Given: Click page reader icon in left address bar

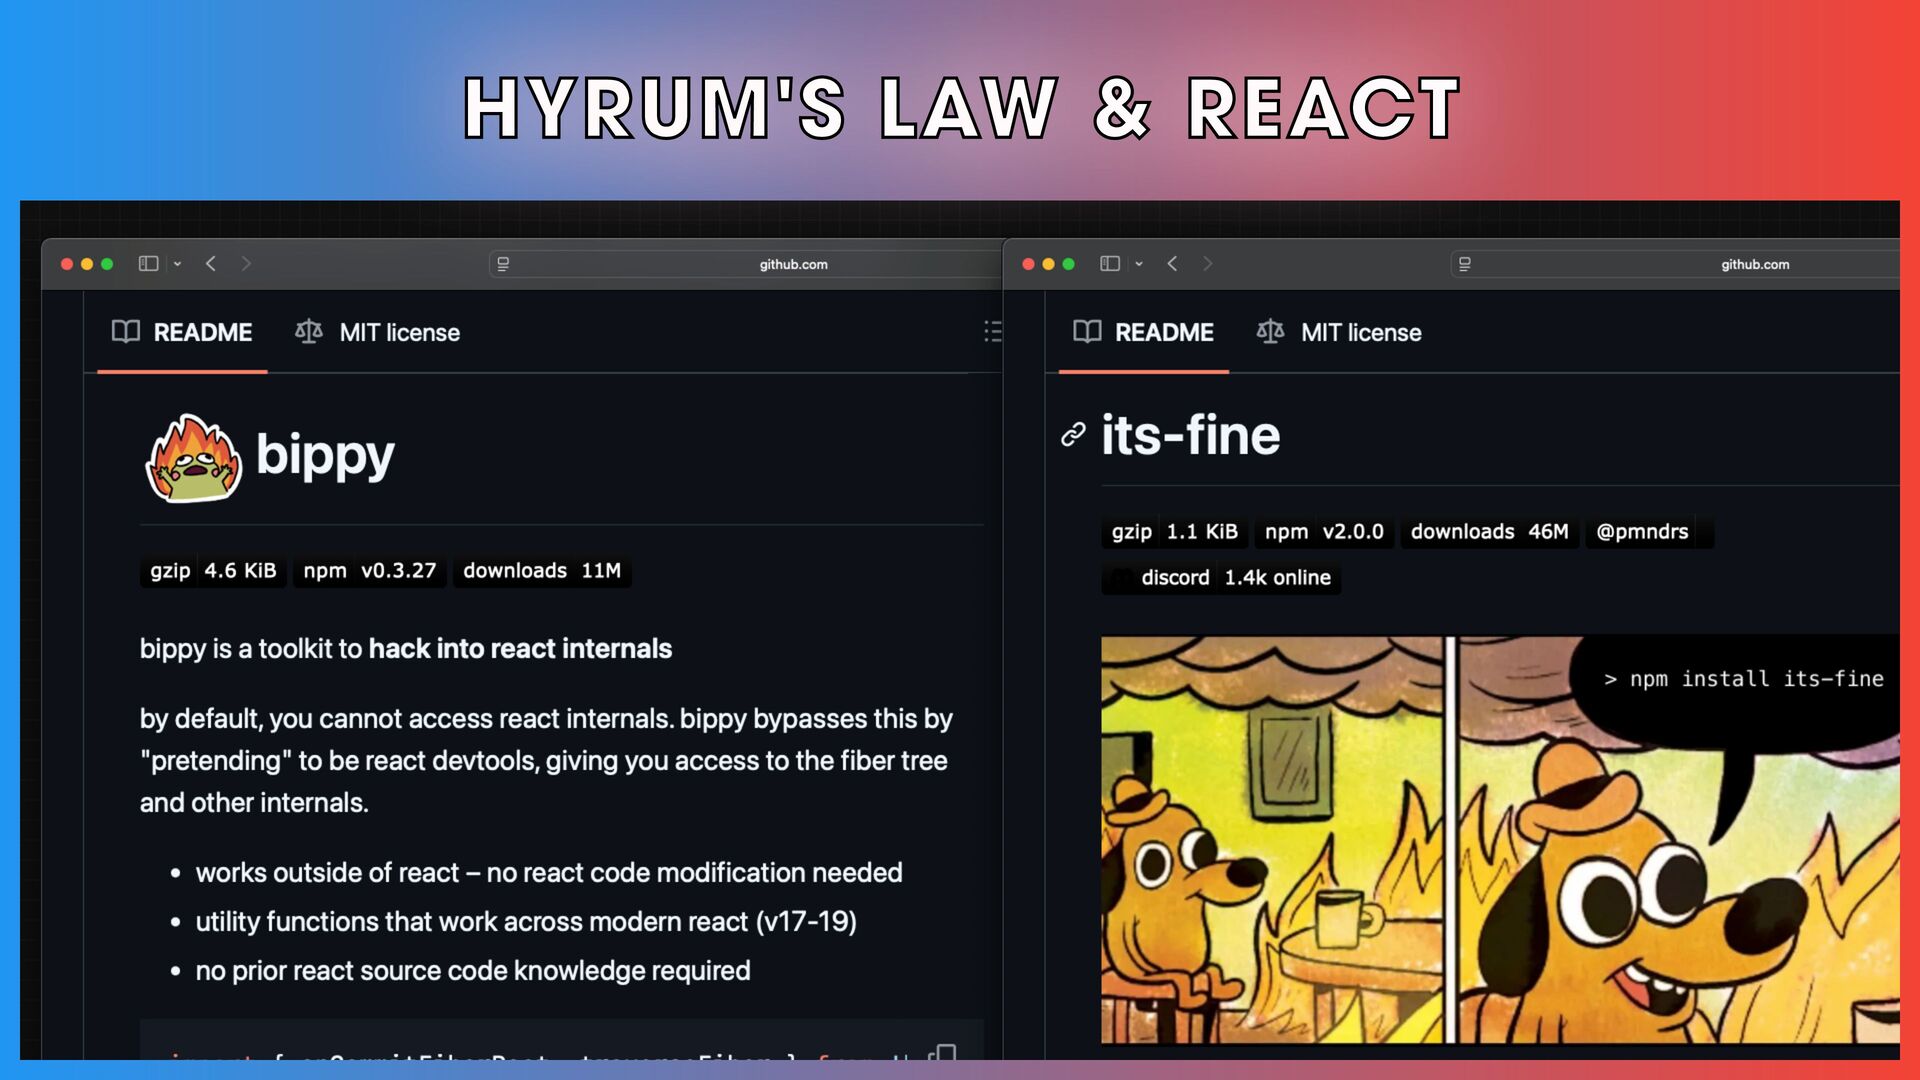Looking at the screenshot, I should 503,264.
